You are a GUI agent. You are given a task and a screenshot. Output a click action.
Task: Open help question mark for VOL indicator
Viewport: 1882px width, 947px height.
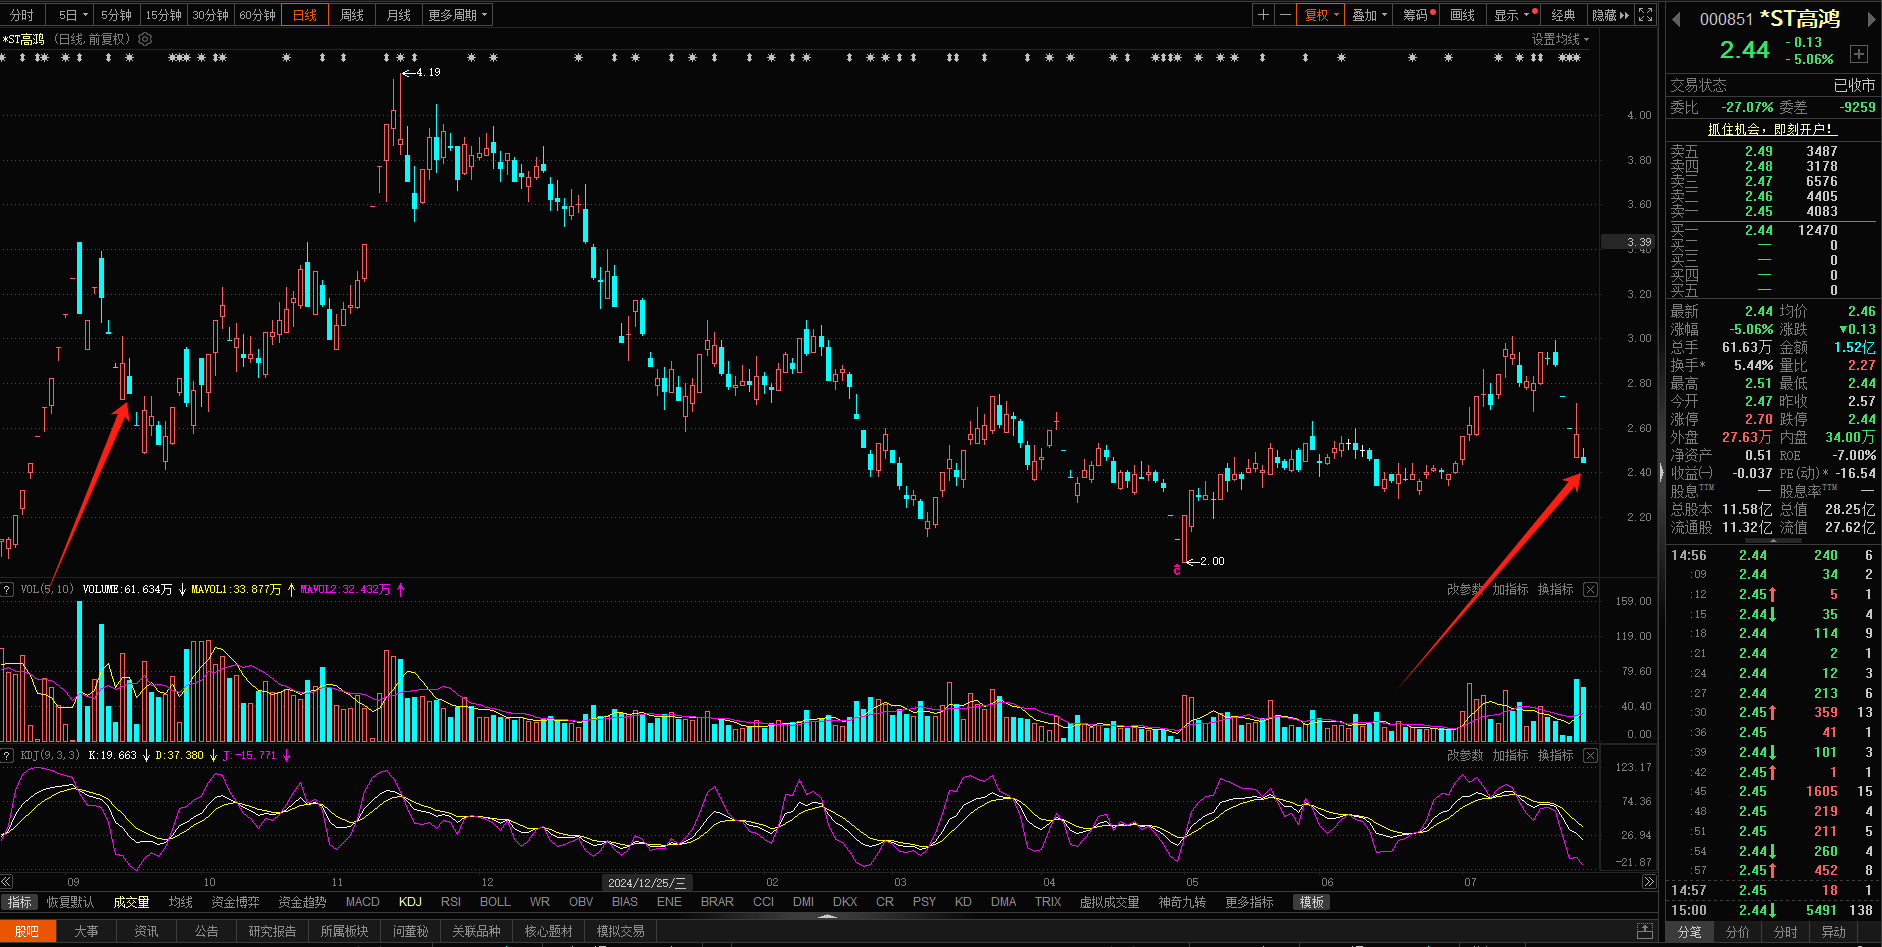point(7,589)
